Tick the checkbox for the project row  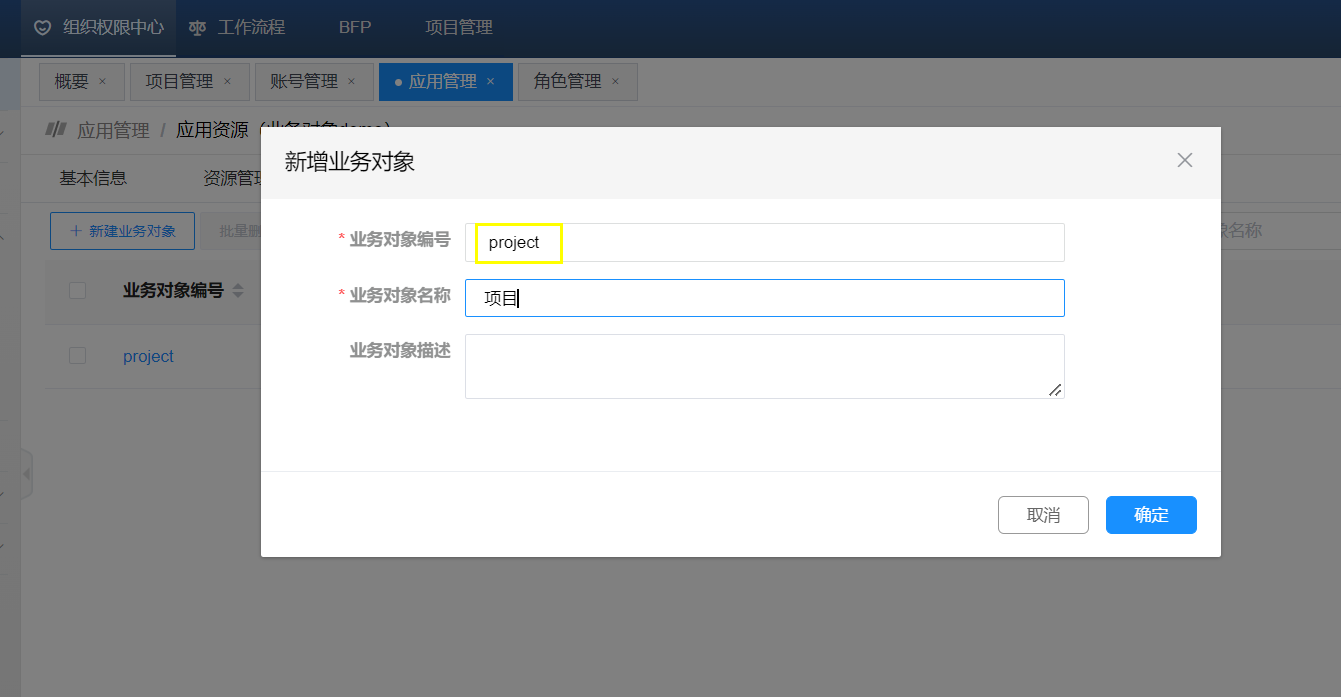click(x=77, y=356)
